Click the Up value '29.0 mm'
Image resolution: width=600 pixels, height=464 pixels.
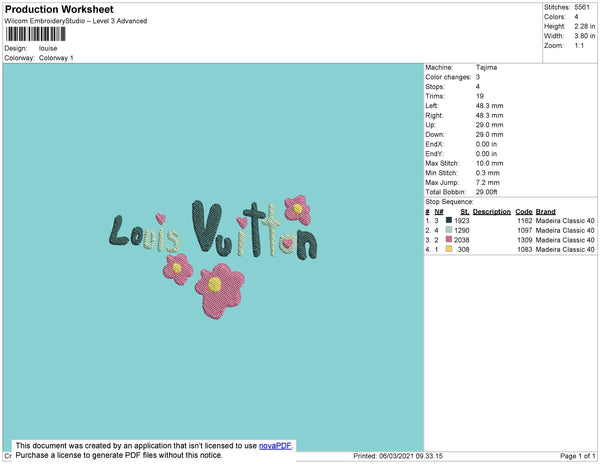point(489,125)
